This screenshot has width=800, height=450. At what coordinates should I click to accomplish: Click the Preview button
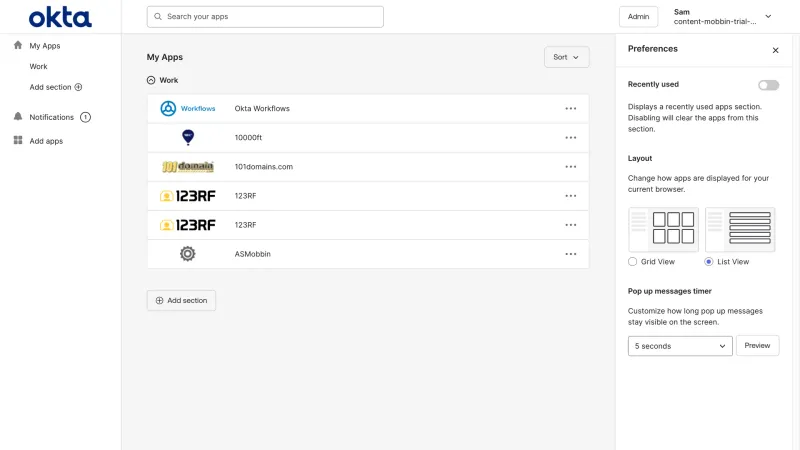pos(757,345)
